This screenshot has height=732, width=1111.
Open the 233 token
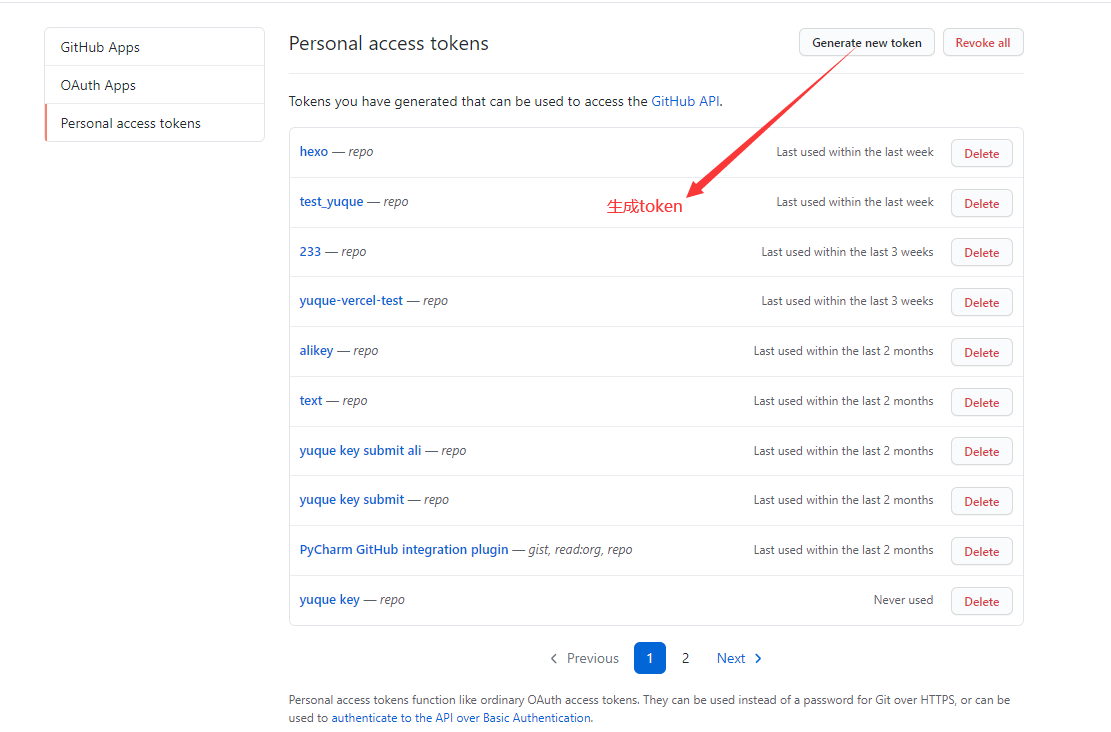(x=310, y=252)
